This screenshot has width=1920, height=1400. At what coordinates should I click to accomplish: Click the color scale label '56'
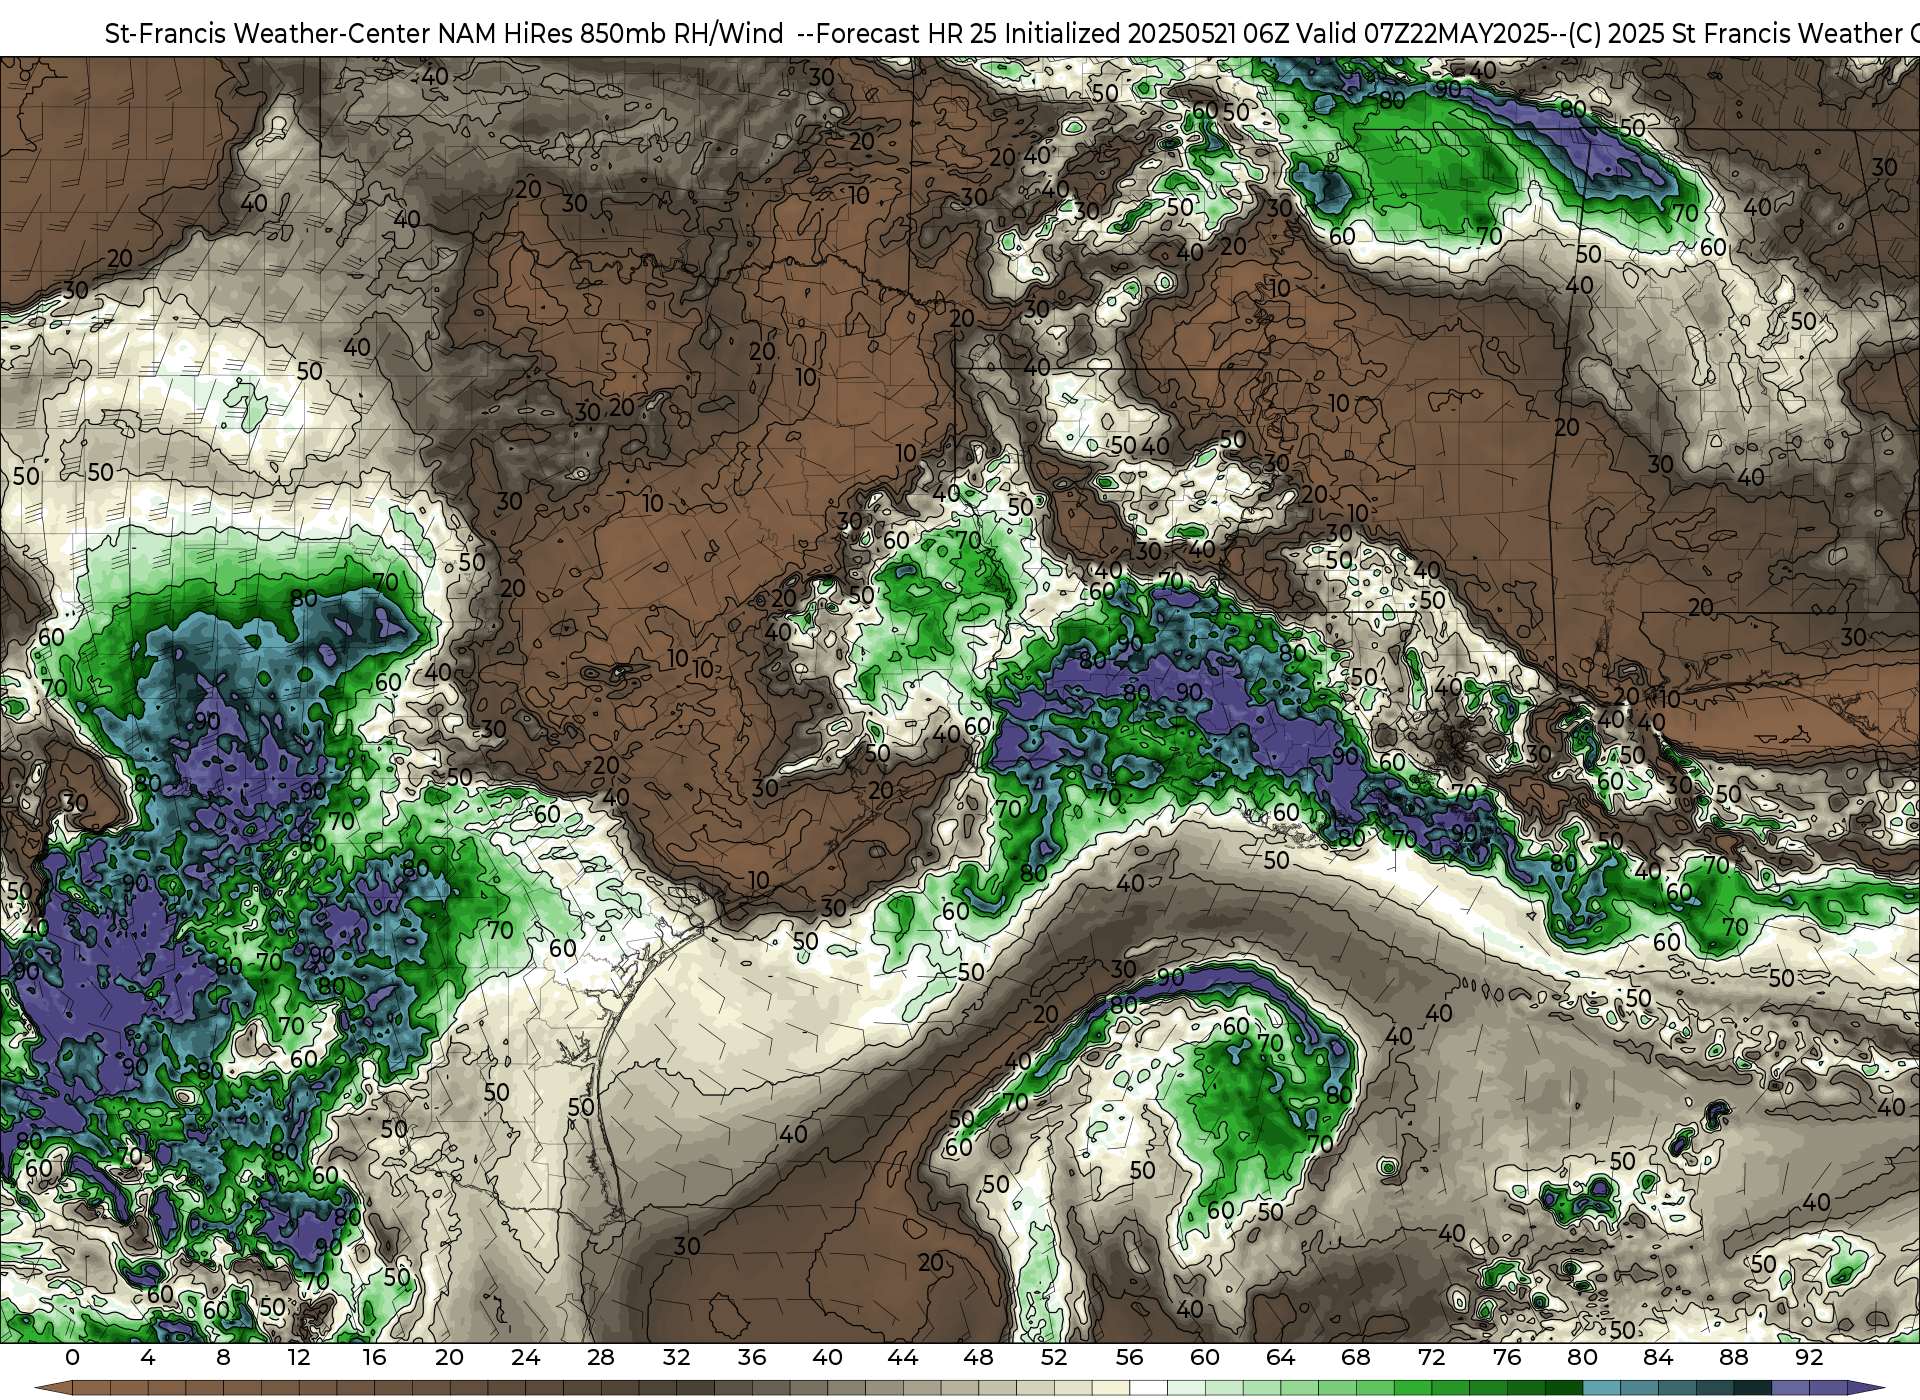pos(1129,1357)
